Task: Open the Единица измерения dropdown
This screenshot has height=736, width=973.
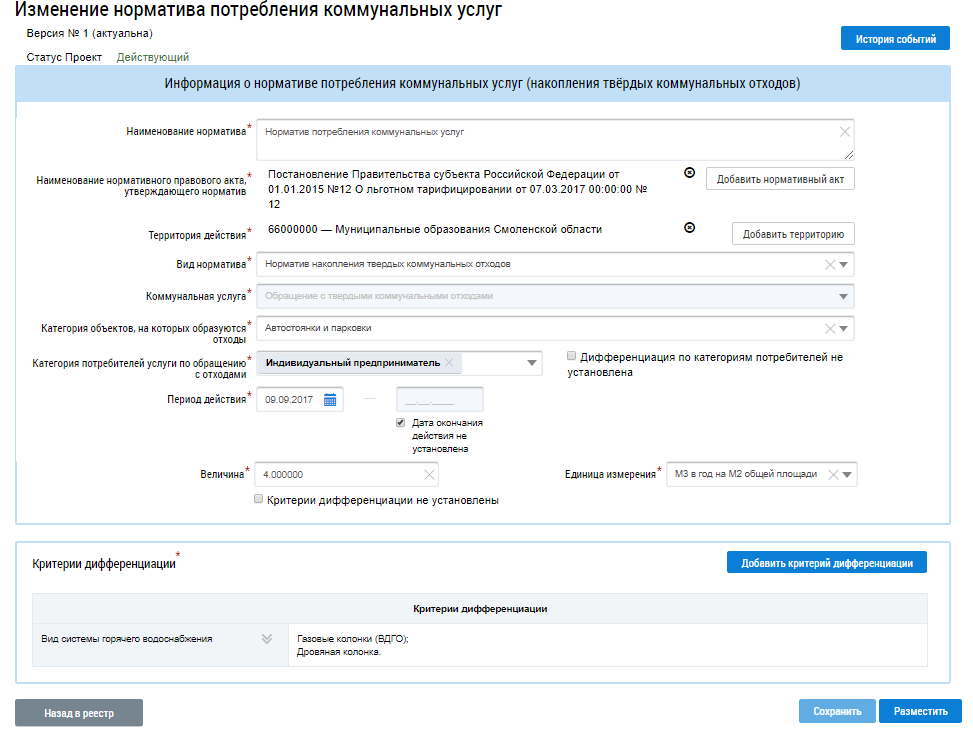Action: [847, 475]
